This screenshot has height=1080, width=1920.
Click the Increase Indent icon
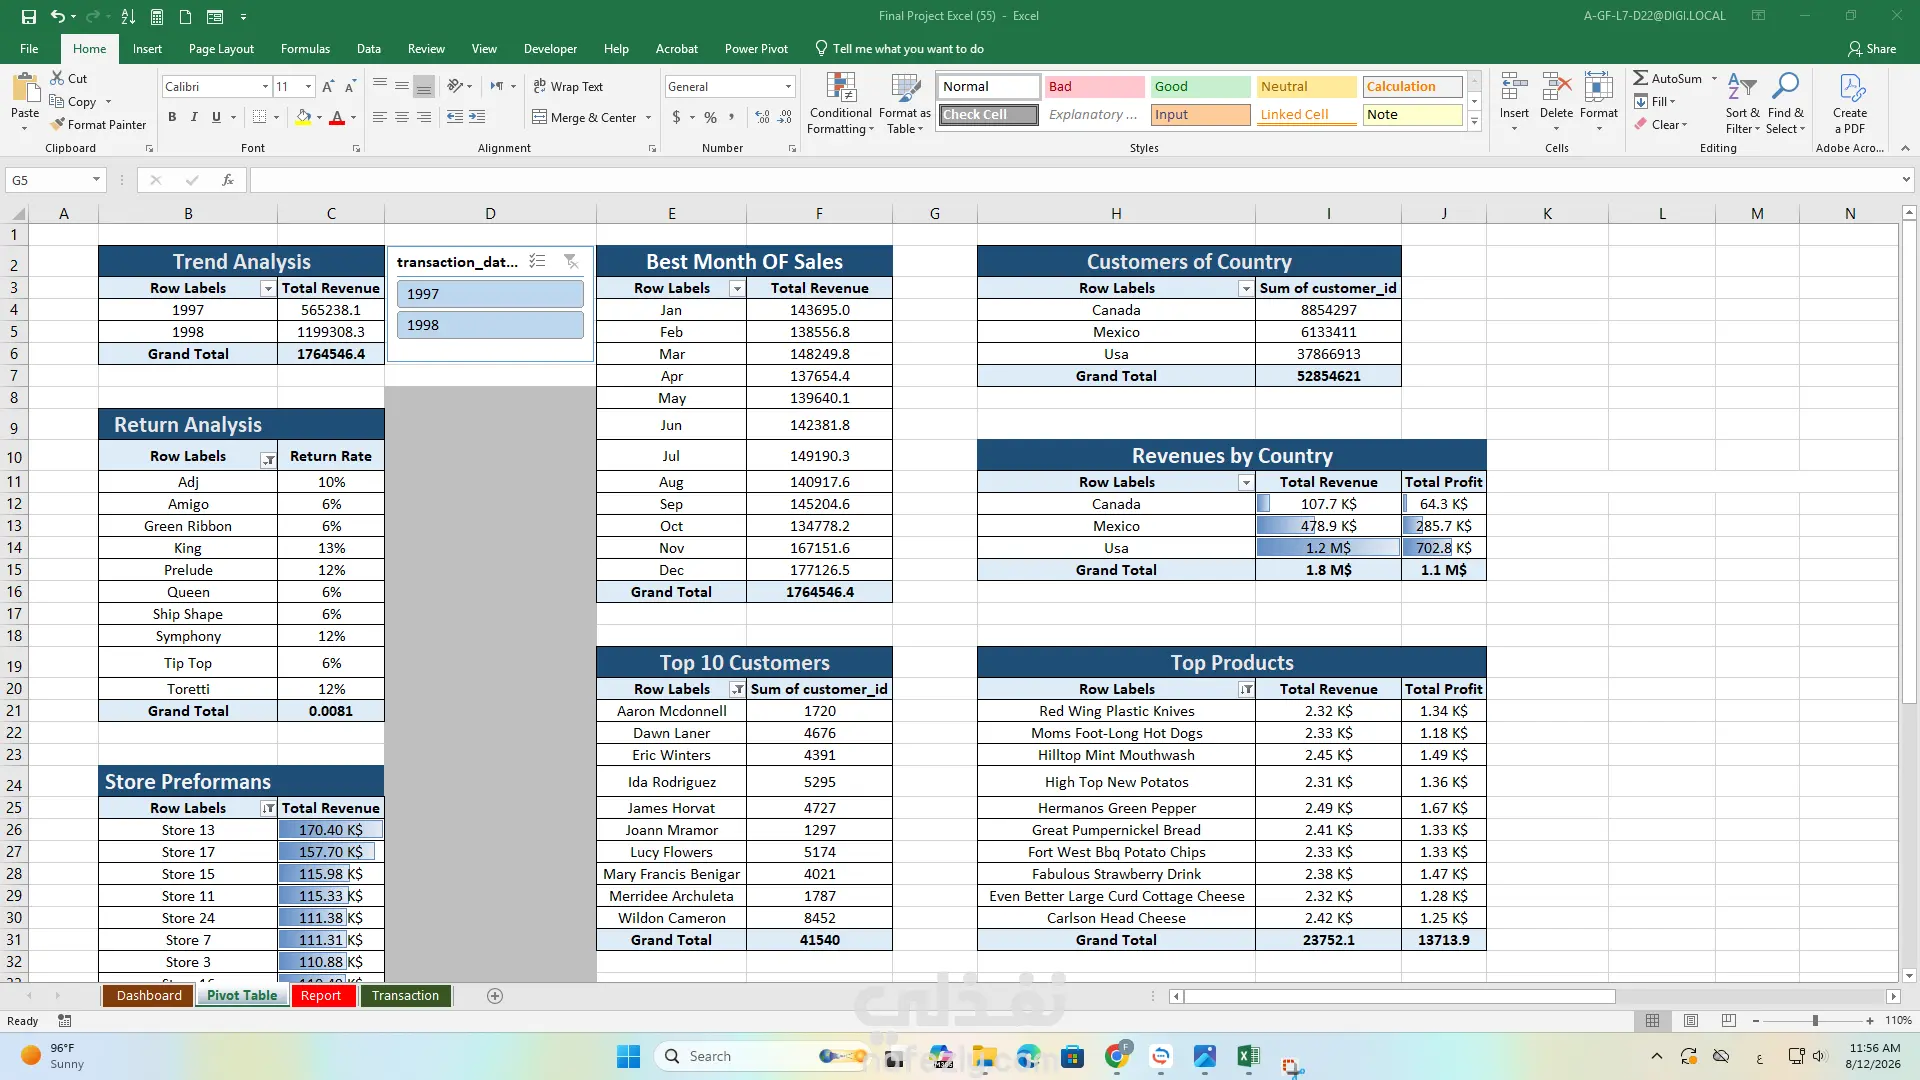point(477,117)
